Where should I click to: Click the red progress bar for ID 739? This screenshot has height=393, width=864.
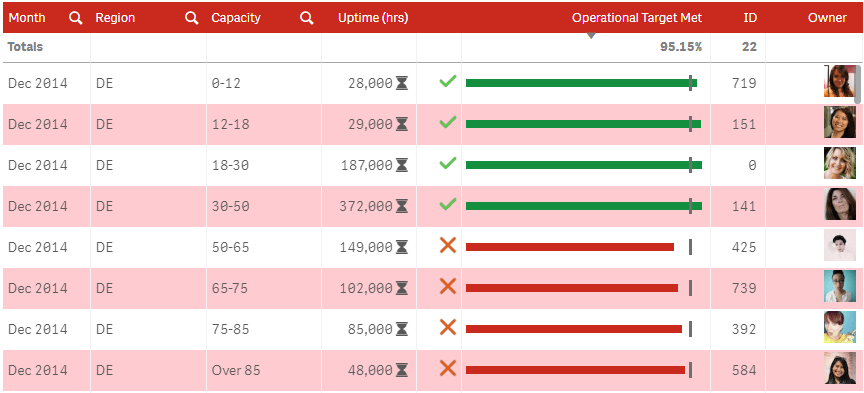pos(572,288)
